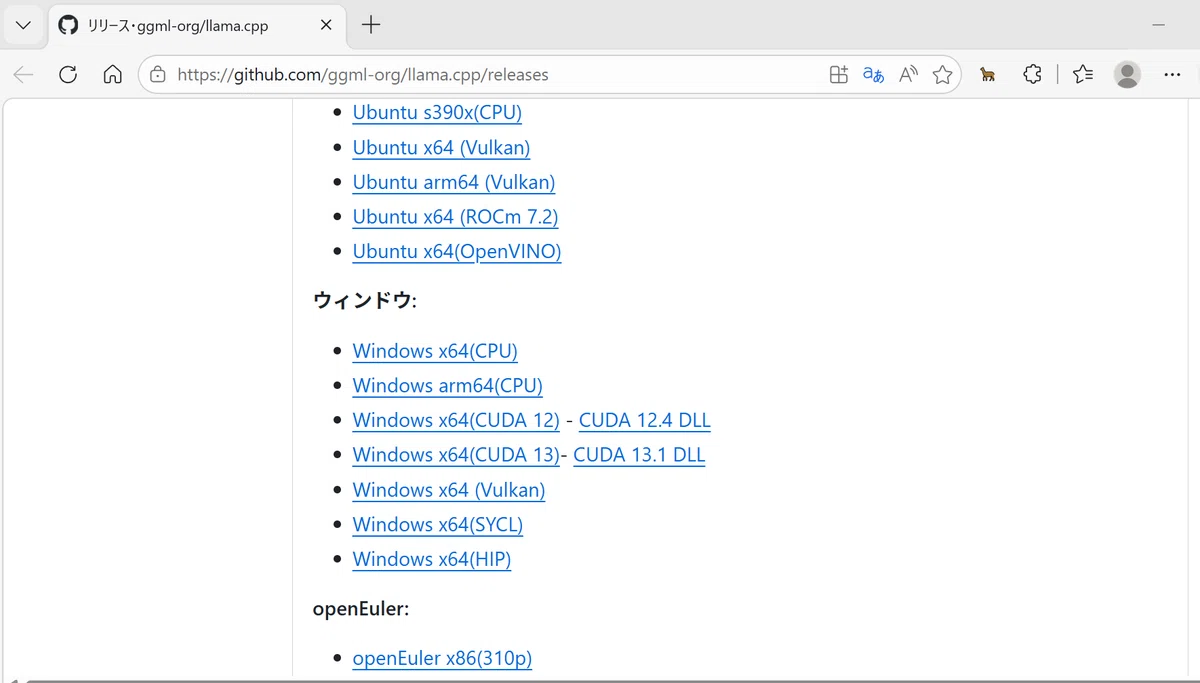Image resolution: width=1200 pixels, height=683 pixels.
Task: Download Windows x64(CUDA 13) build
Action: click(x=456, y=455)
